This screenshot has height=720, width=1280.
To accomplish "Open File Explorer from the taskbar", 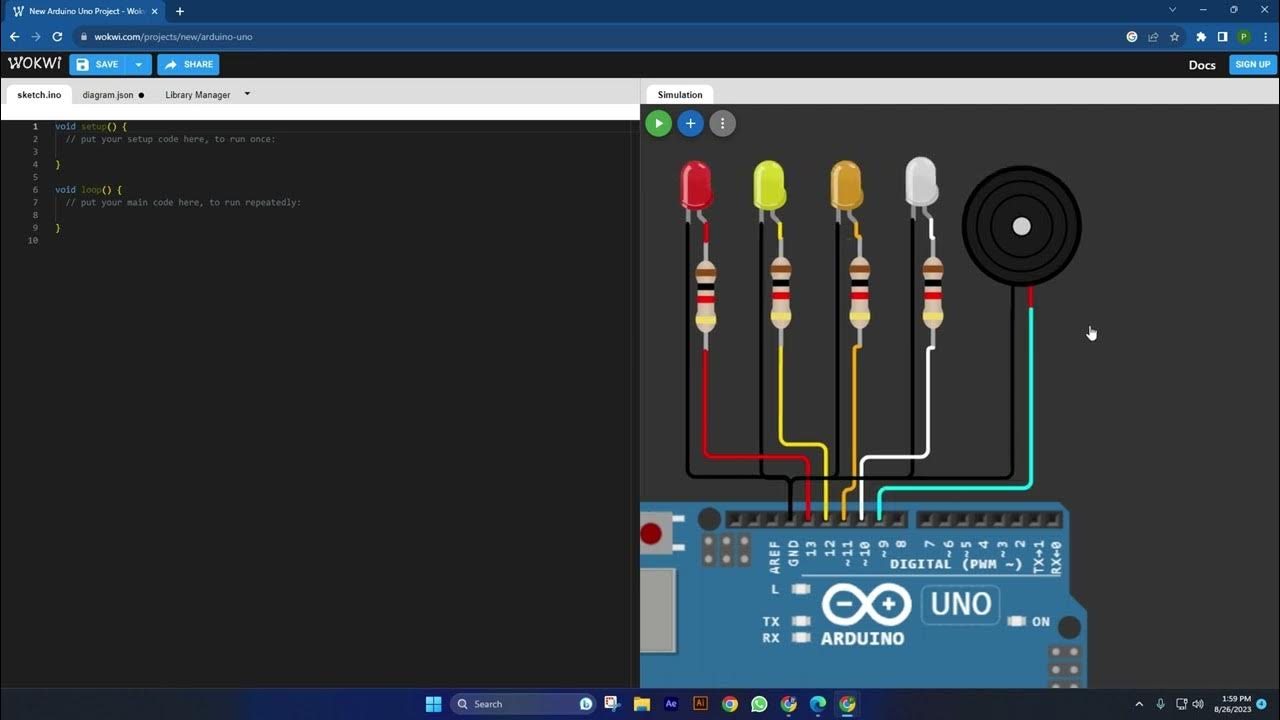I will [642, 704].
